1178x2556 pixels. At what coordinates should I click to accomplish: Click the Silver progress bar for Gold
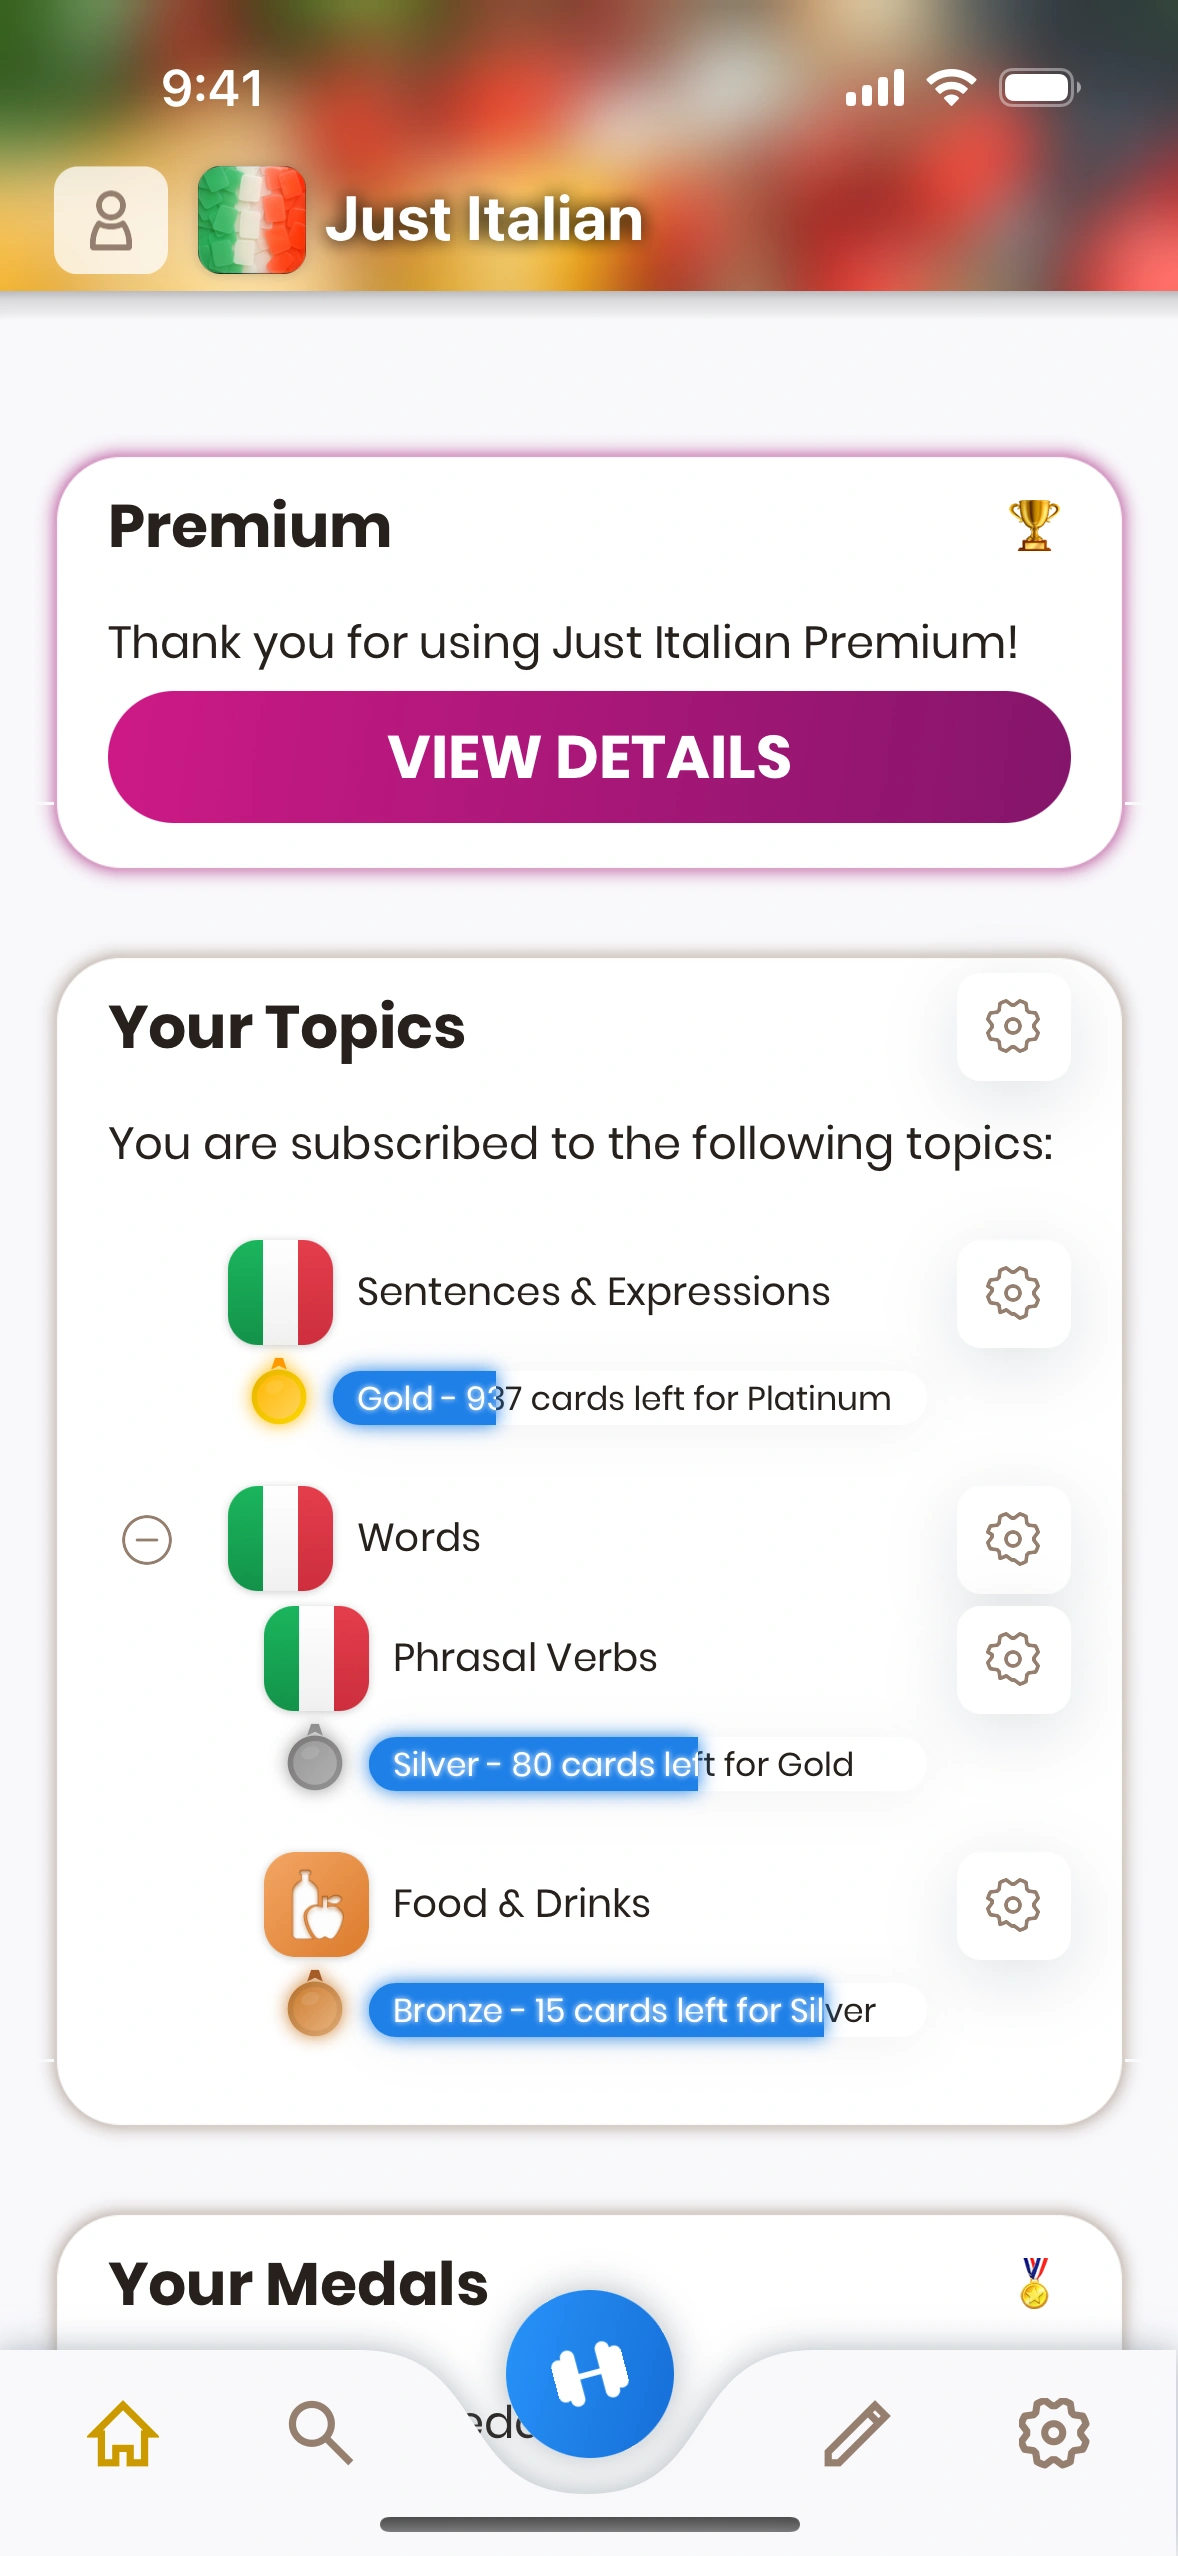tap(646, 1764)
